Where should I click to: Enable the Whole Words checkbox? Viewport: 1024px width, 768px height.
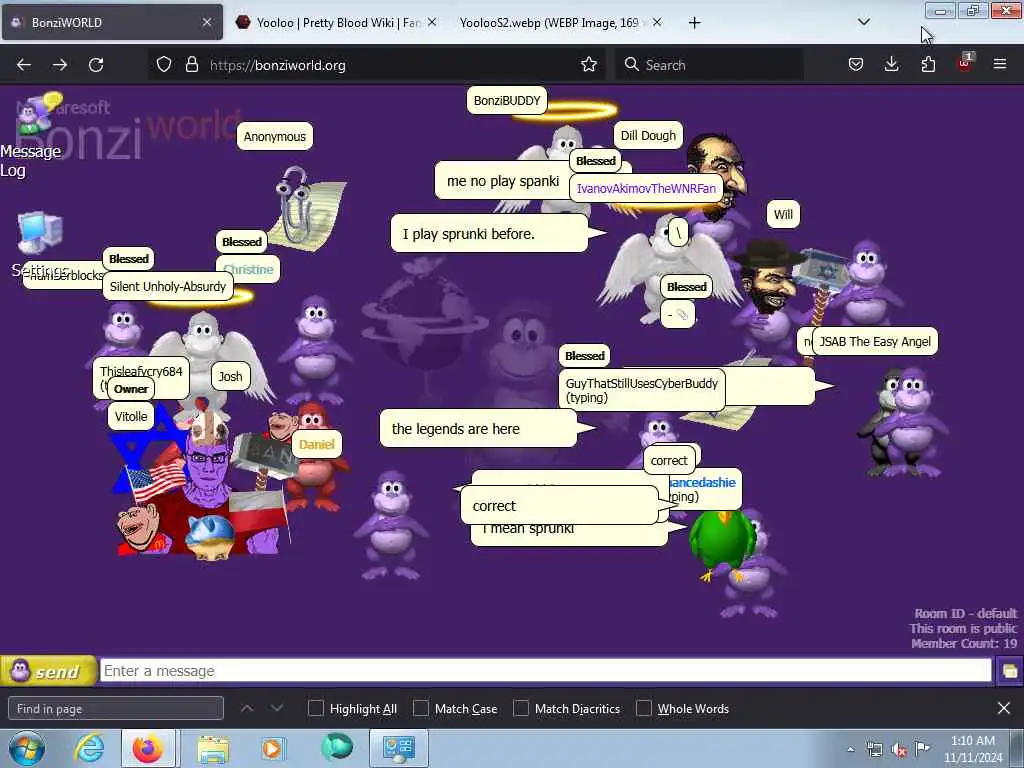point(644,709)
